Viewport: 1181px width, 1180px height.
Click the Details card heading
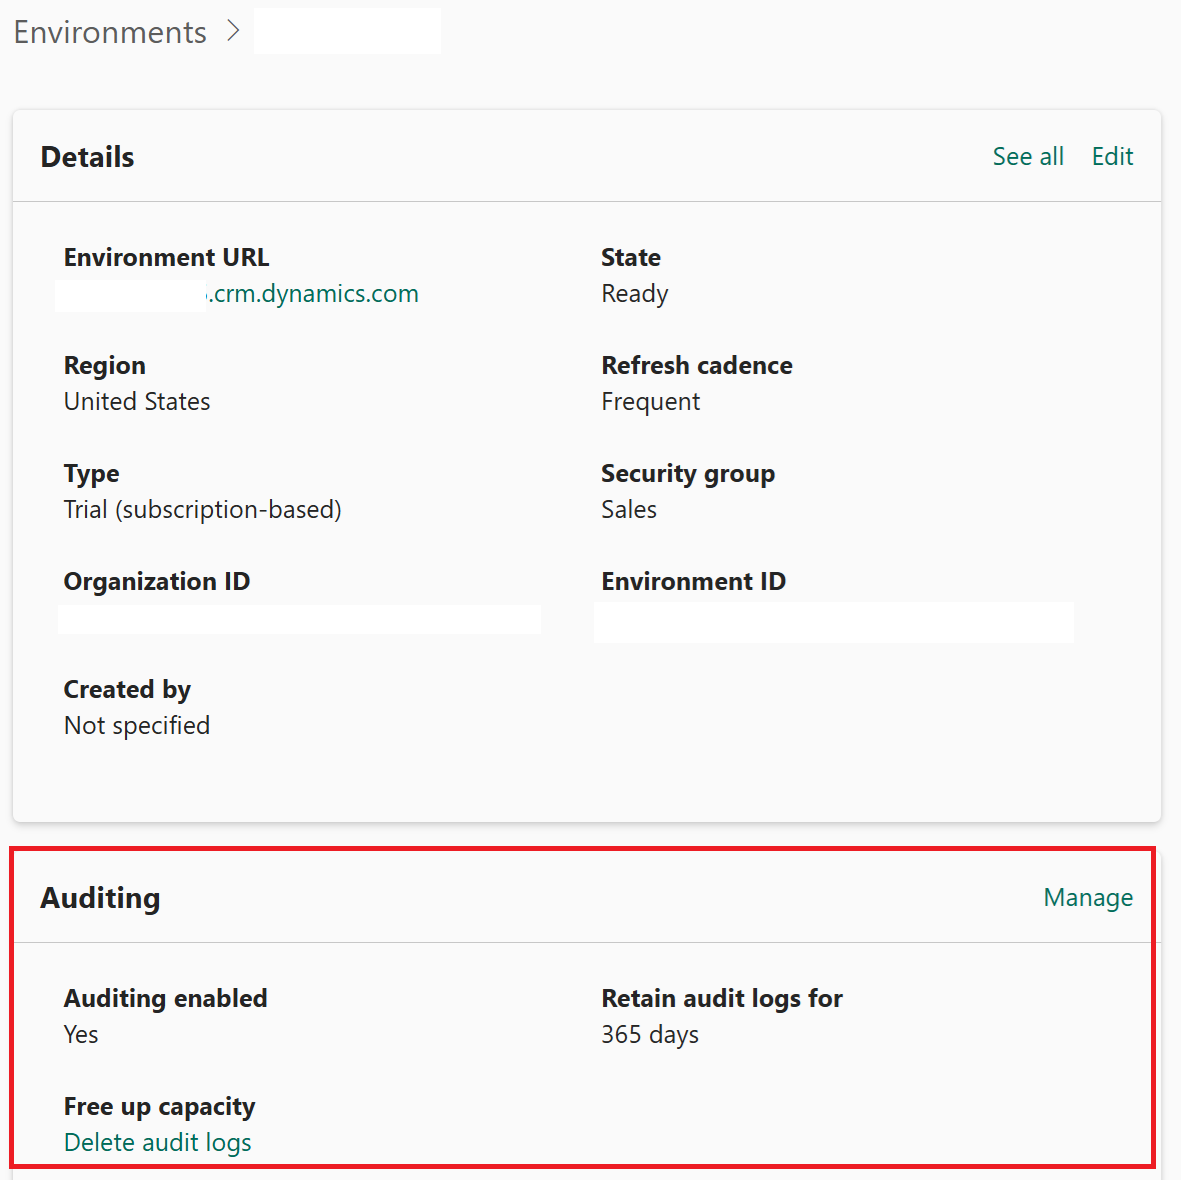click(88, 157)
